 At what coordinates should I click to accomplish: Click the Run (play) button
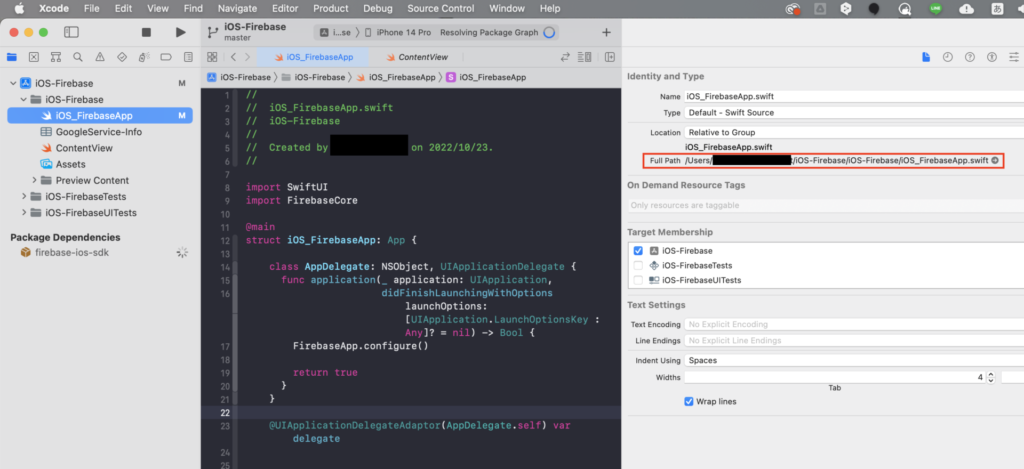click(x=180, y=32)
